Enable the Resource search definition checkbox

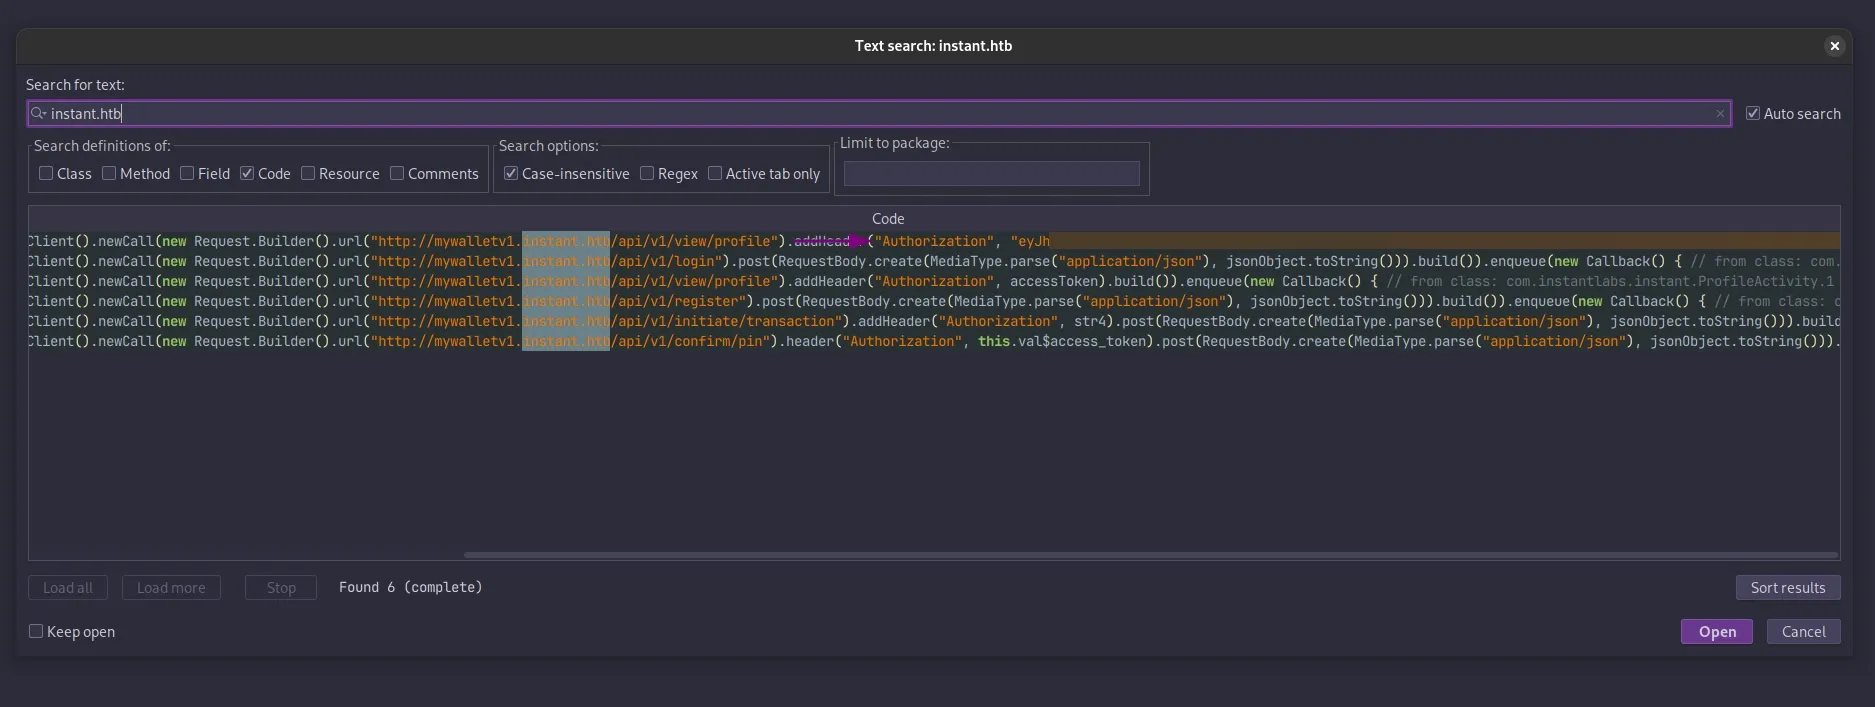[308, 173]
